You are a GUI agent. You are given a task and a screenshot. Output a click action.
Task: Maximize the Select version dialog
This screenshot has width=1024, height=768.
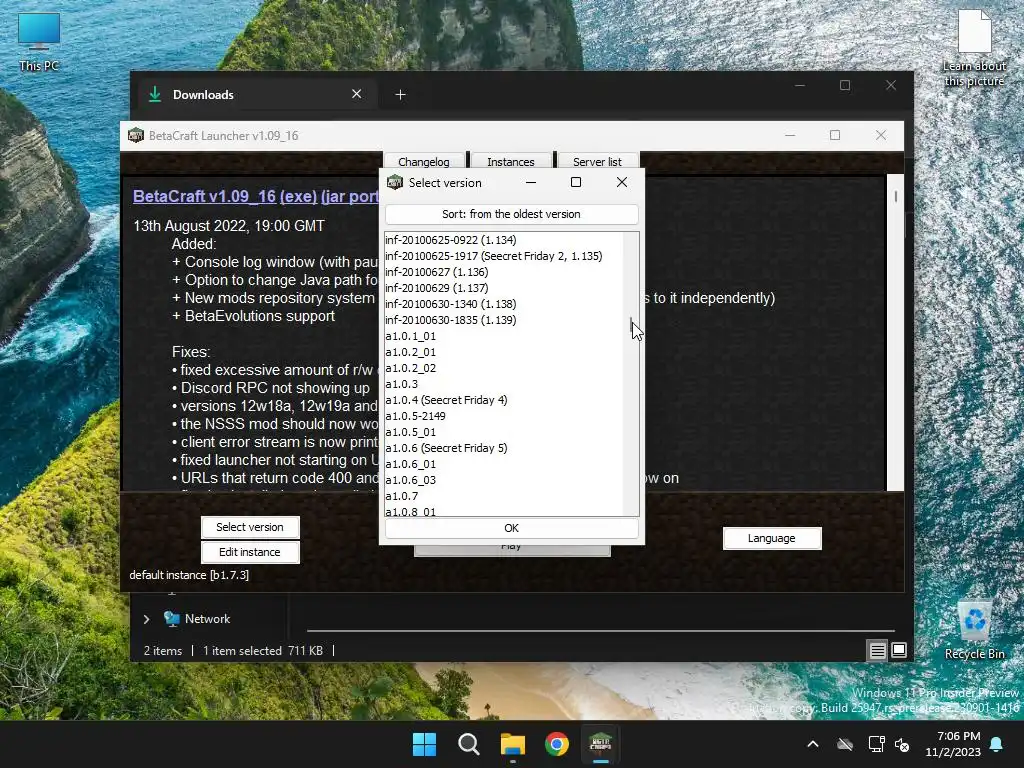point(576,182)
